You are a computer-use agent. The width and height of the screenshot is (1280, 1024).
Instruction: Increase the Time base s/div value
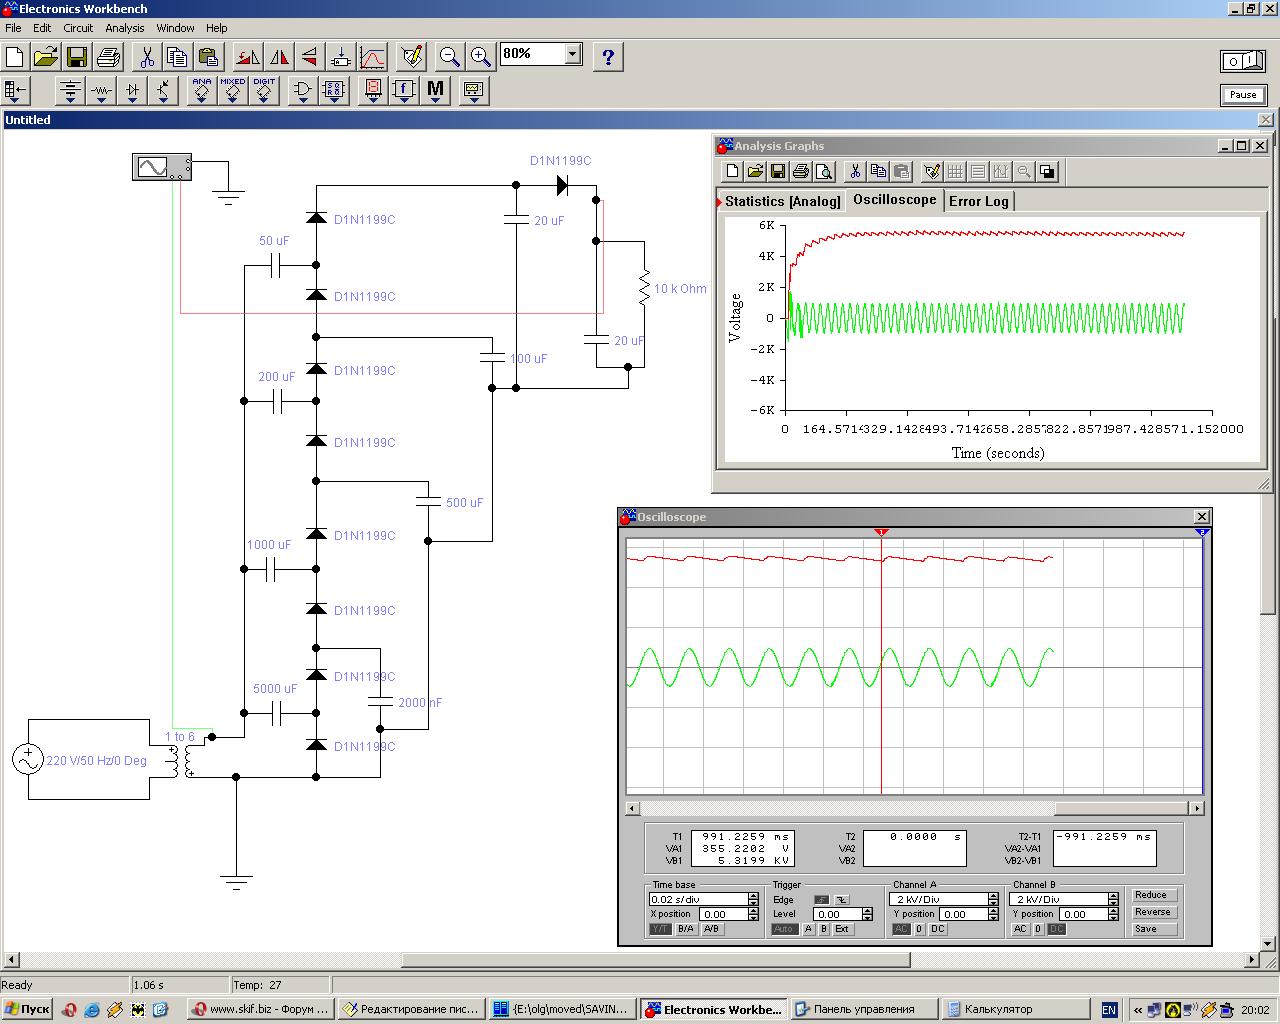[753, 896]
